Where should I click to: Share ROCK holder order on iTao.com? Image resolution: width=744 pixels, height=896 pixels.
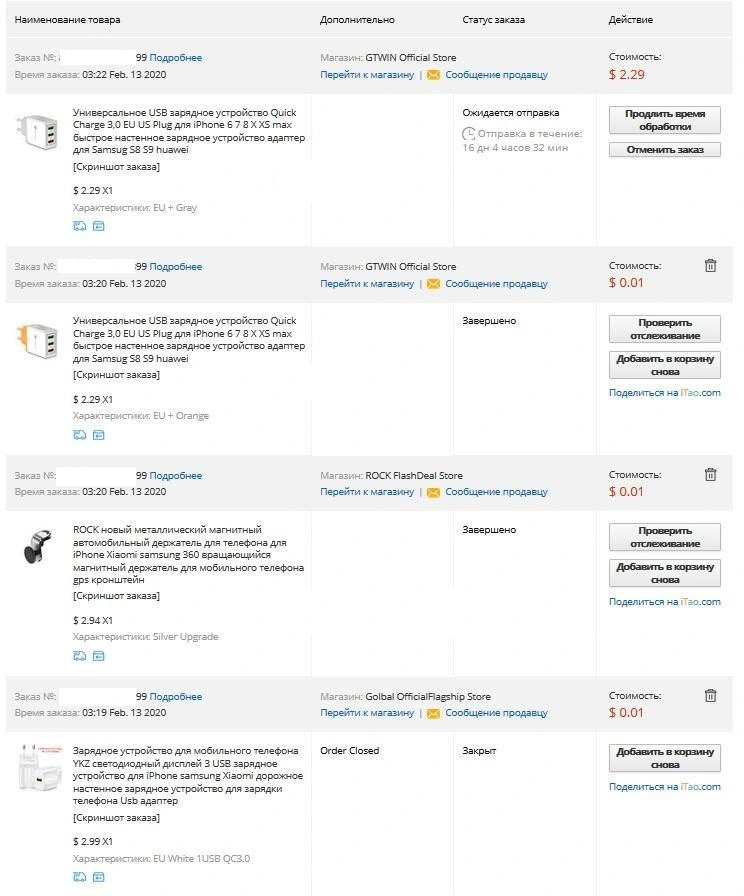click(x=665, y=602)
